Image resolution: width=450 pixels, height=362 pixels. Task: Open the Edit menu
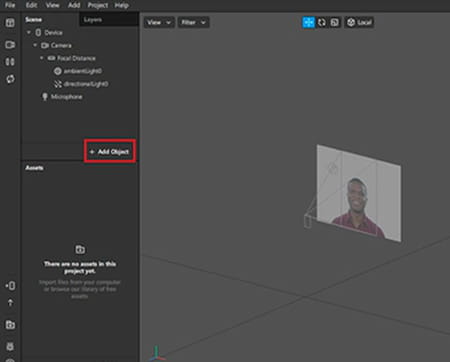[31, 5]
